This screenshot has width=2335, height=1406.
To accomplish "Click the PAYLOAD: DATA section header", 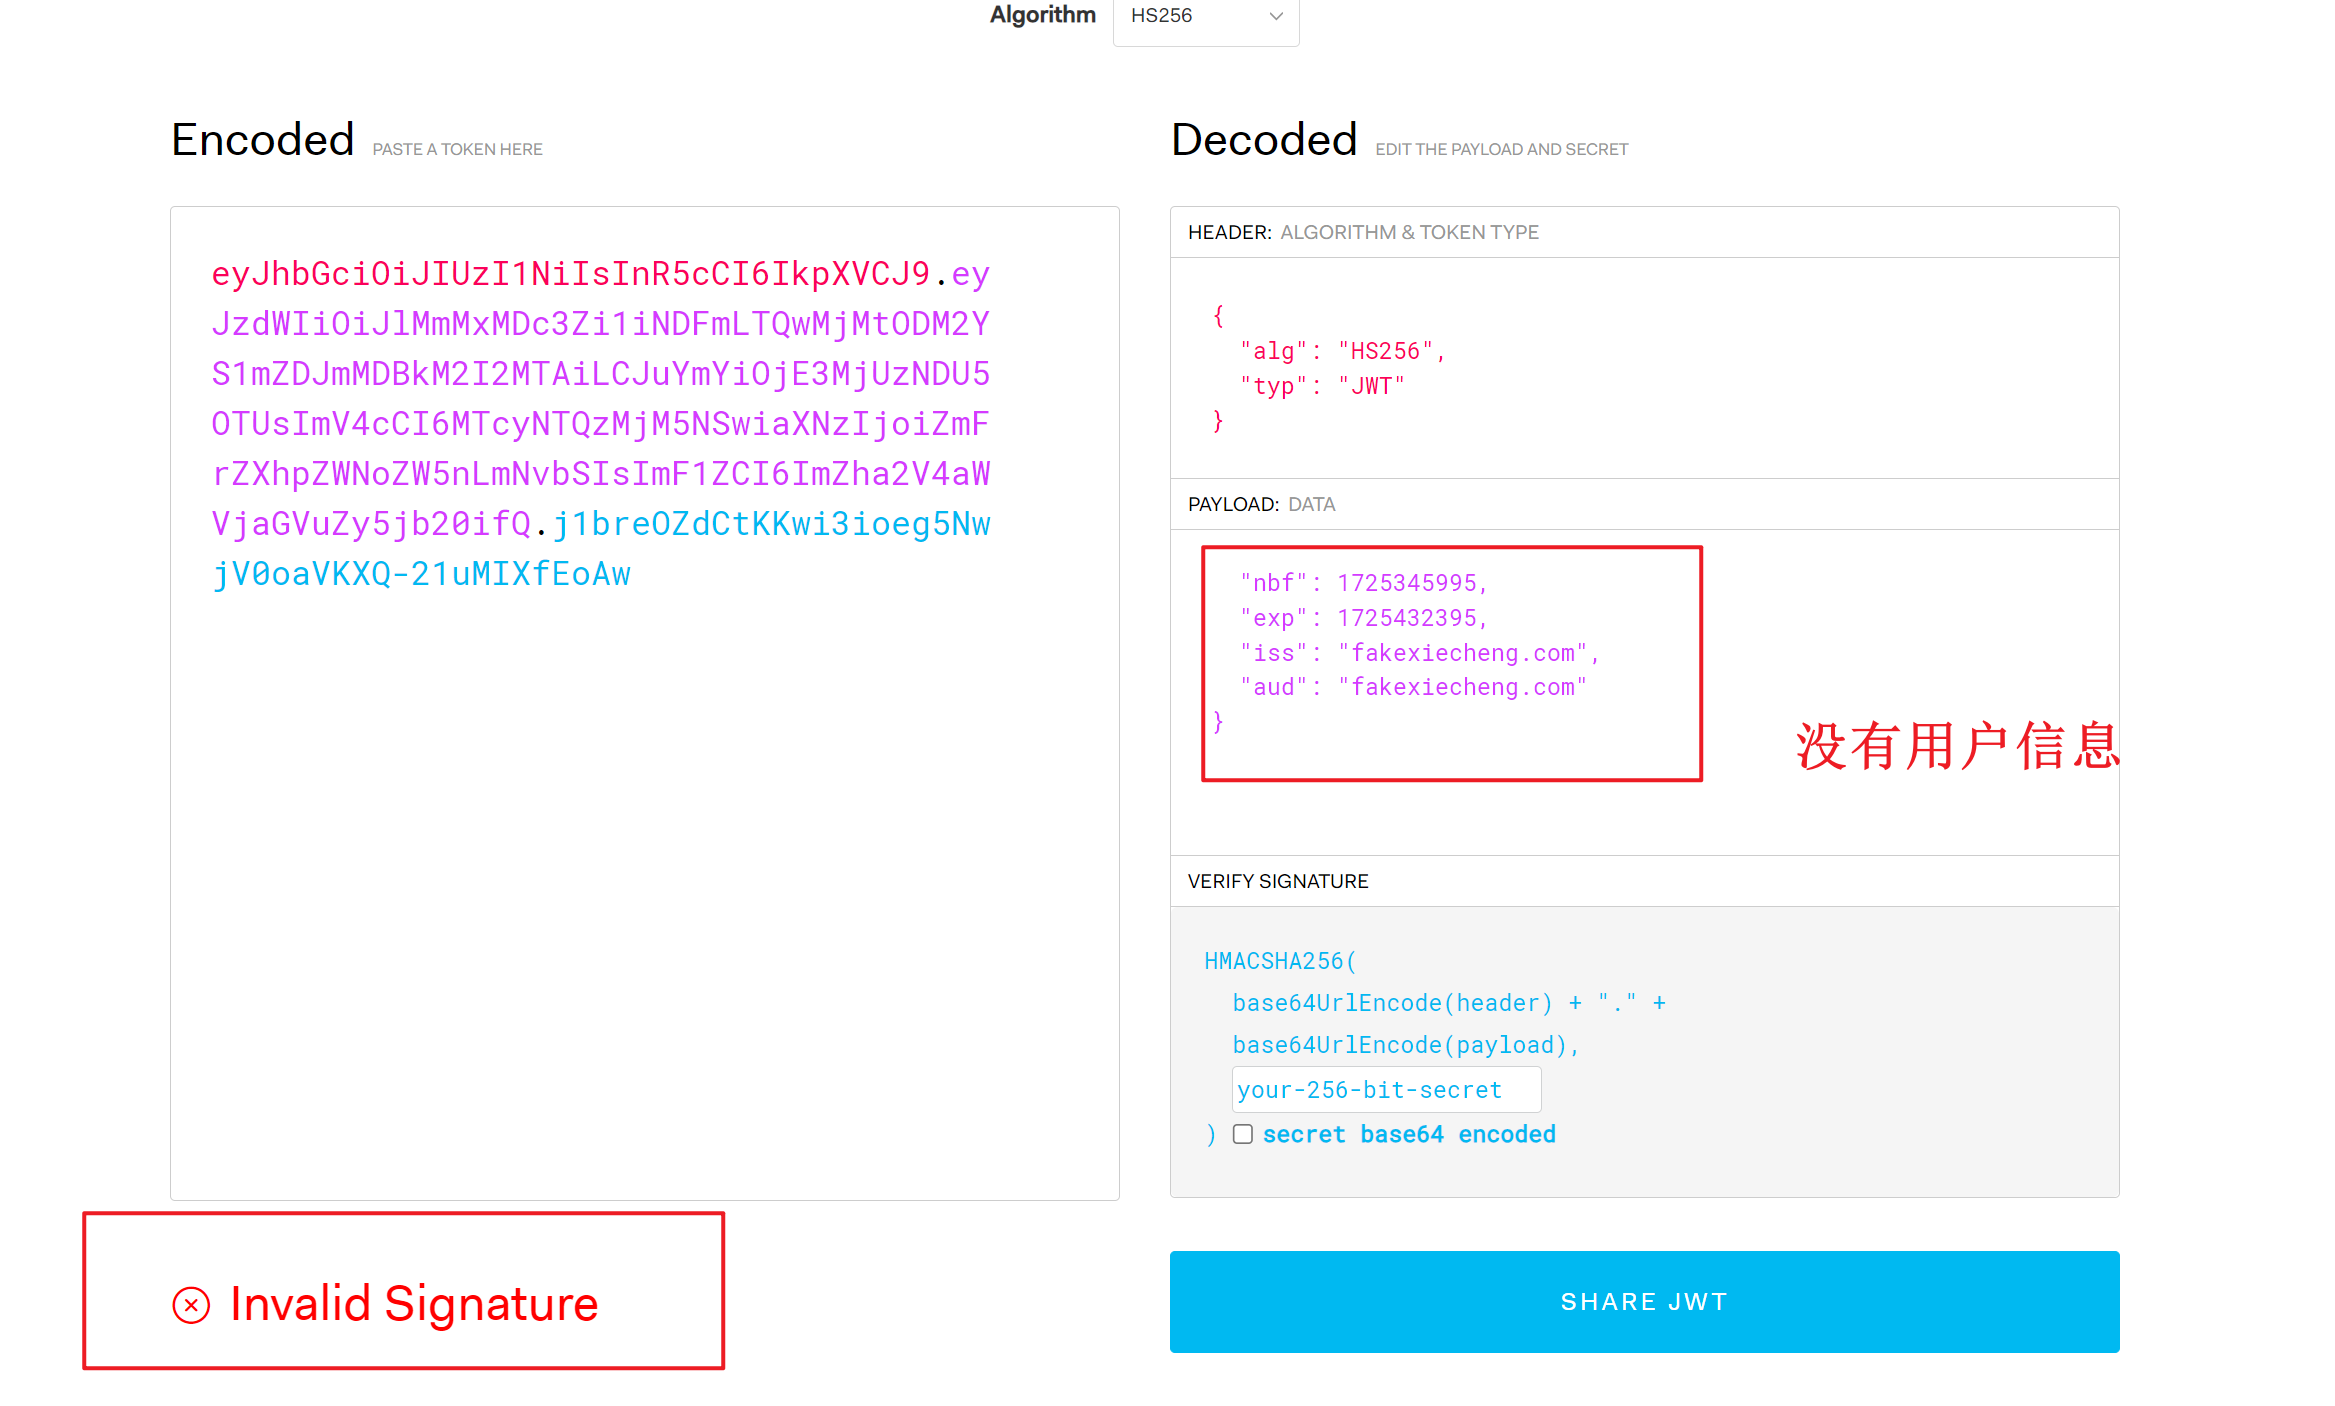I will [x=1261, y=504].
